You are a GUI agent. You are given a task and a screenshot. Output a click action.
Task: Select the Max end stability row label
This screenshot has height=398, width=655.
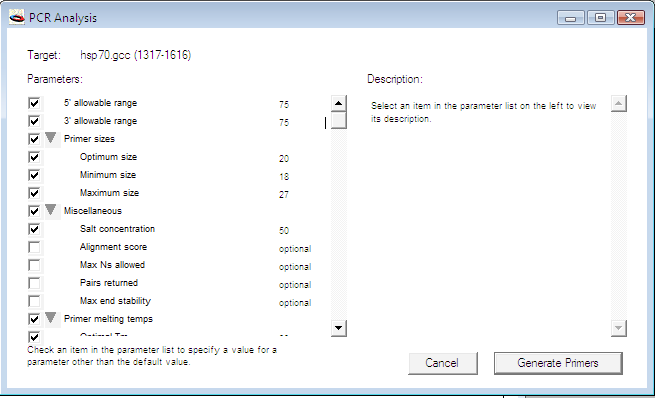click(x=115, y=301)
